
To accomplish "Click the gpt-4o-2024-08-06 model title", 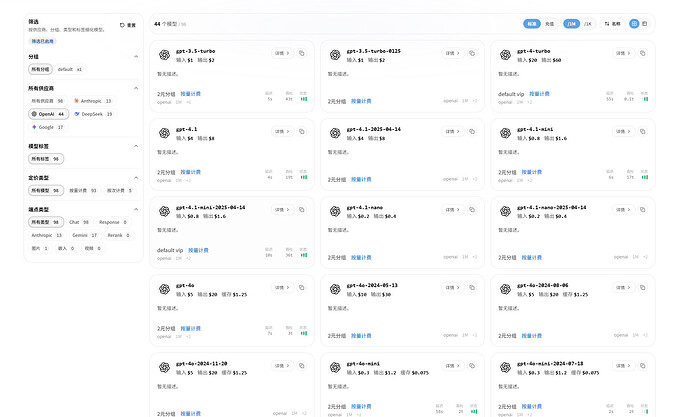I will (x=543, y=285).
